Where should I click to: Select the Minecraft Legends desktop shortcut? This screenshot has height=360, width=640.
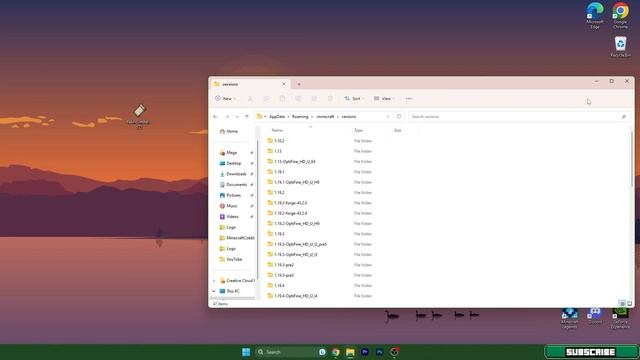point(569,318)
